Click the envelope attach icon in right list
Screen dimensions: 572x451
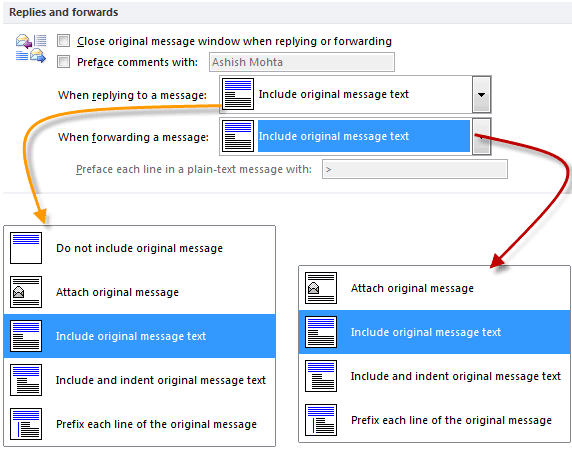pos(321,288)
